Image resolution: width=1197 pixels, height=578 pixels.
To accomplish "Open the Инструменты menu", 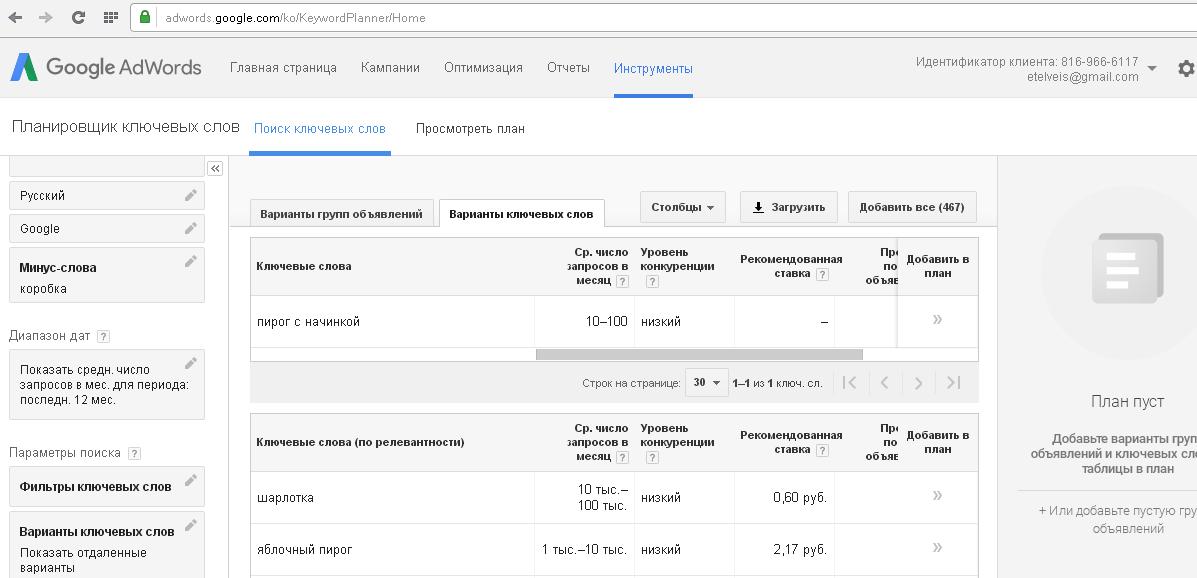I will [653, 69].
